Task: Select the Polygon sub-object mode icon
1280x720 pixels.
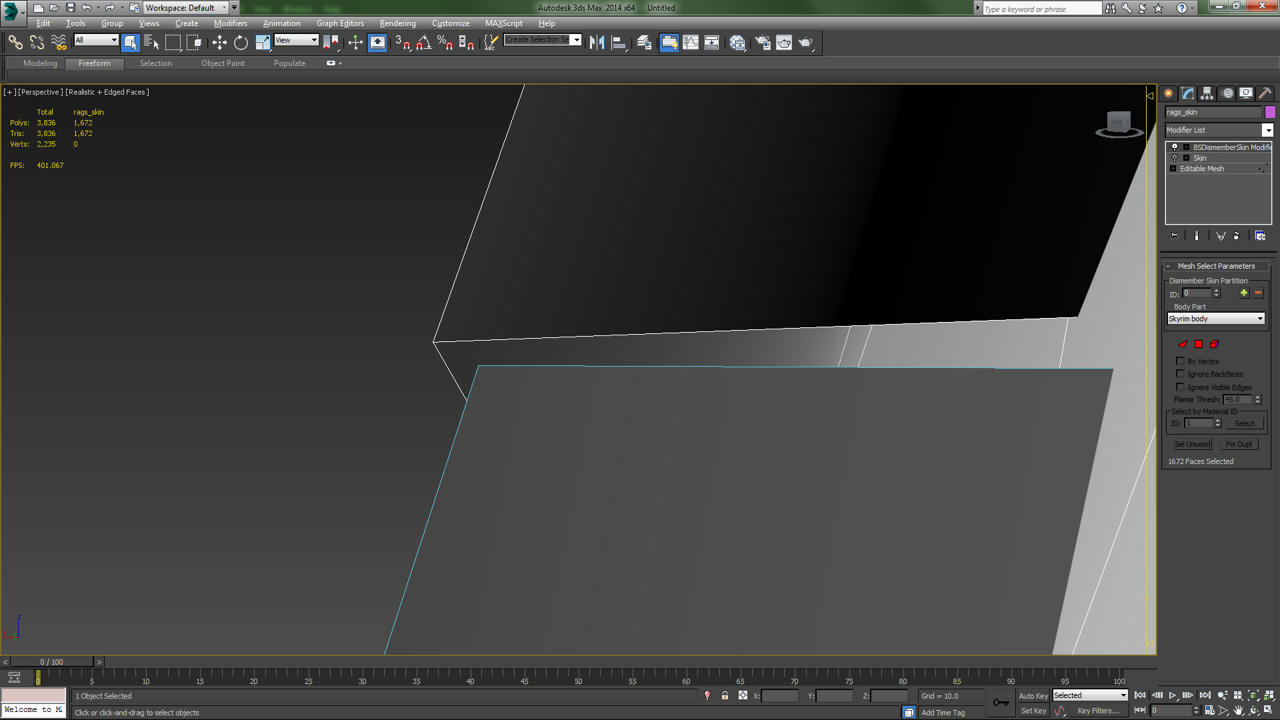Action: click(x=1199, y=344)
